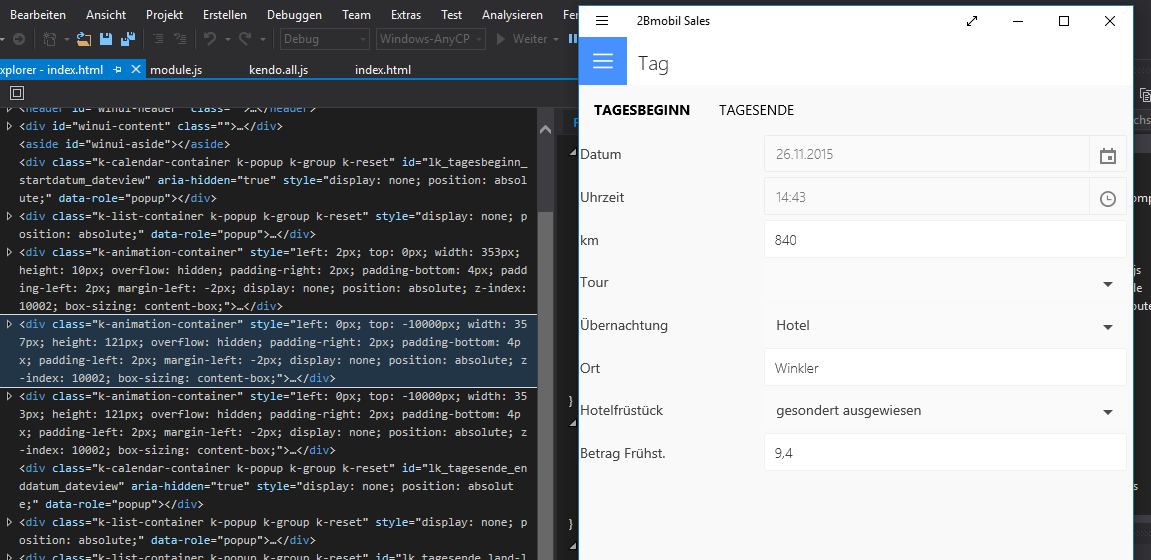Click the Save icon in Visual Studio toolbar
Viewport: 1151px width, 560px height.
(x=106, y=39)
